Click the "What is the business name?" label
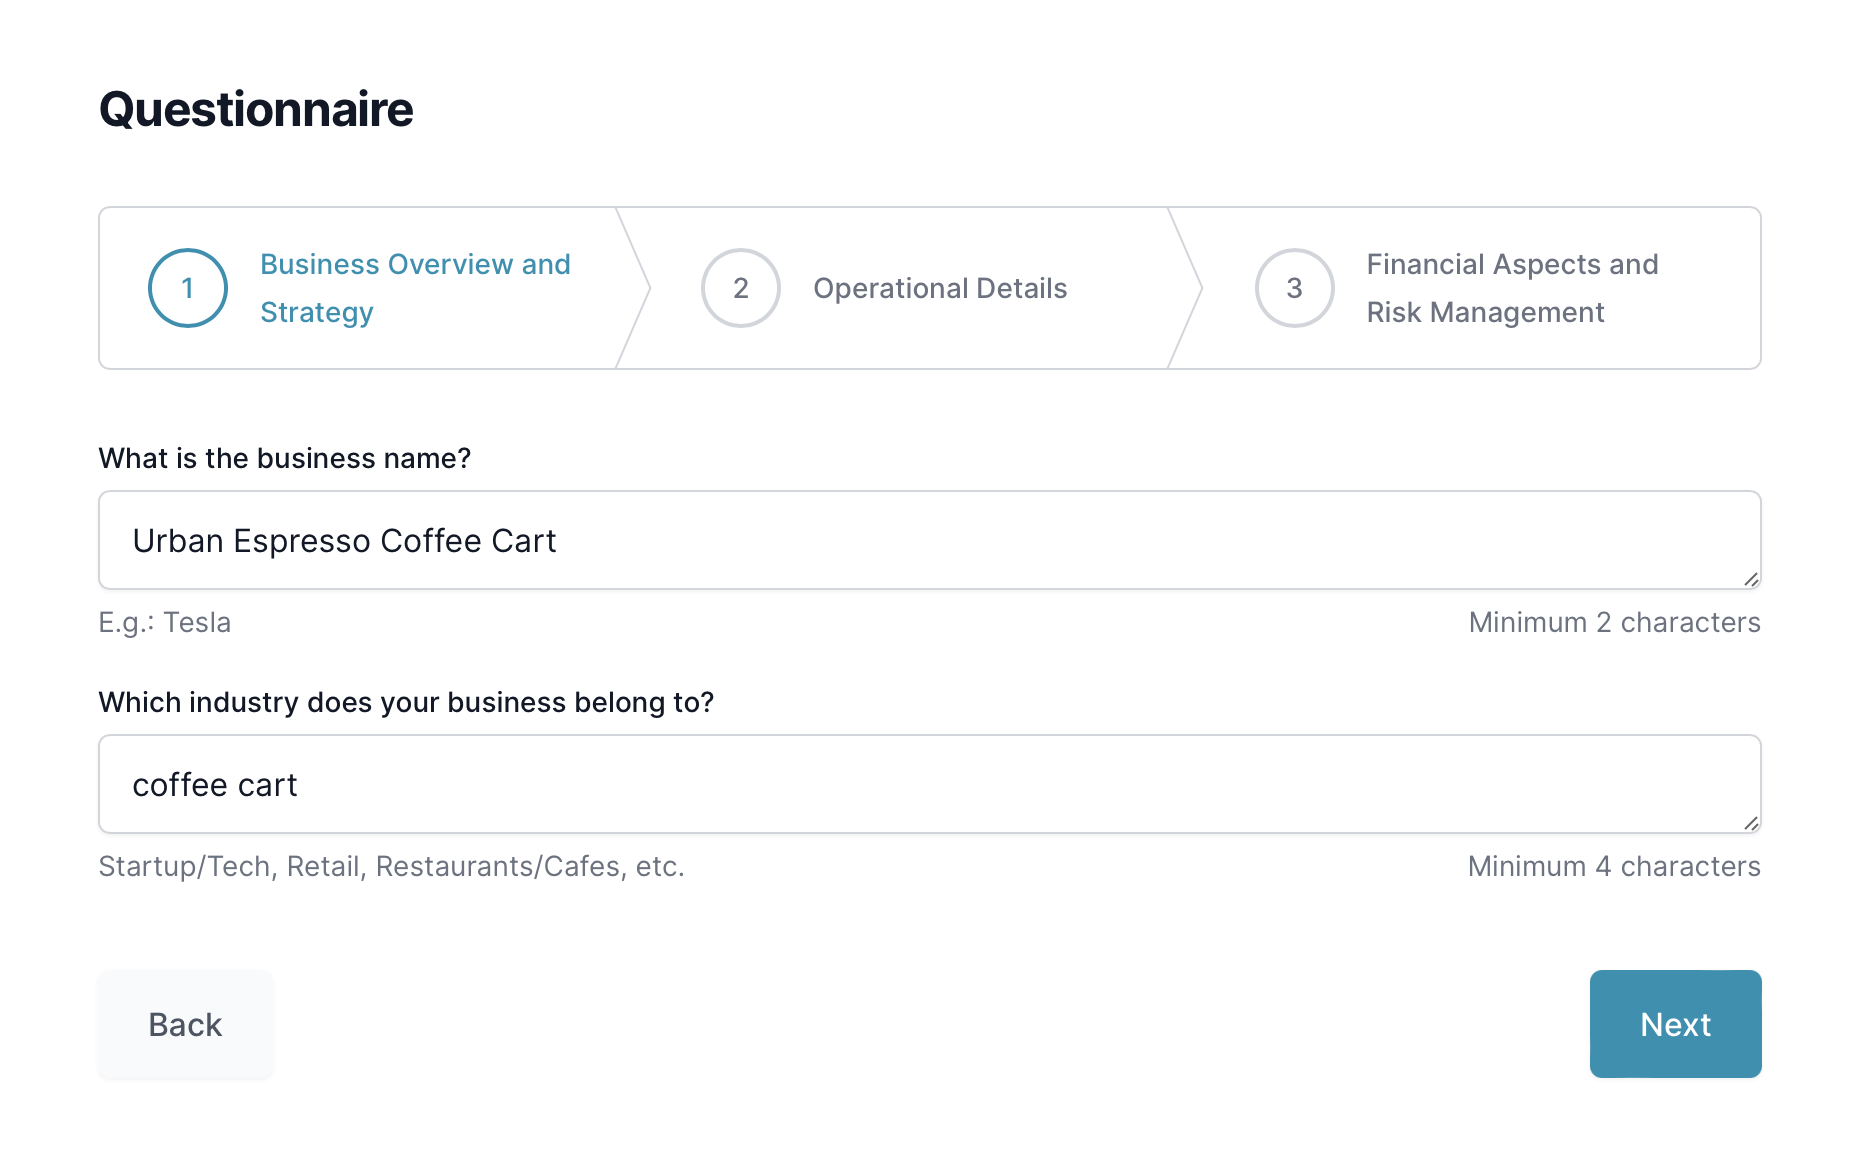 pos(285,458)
